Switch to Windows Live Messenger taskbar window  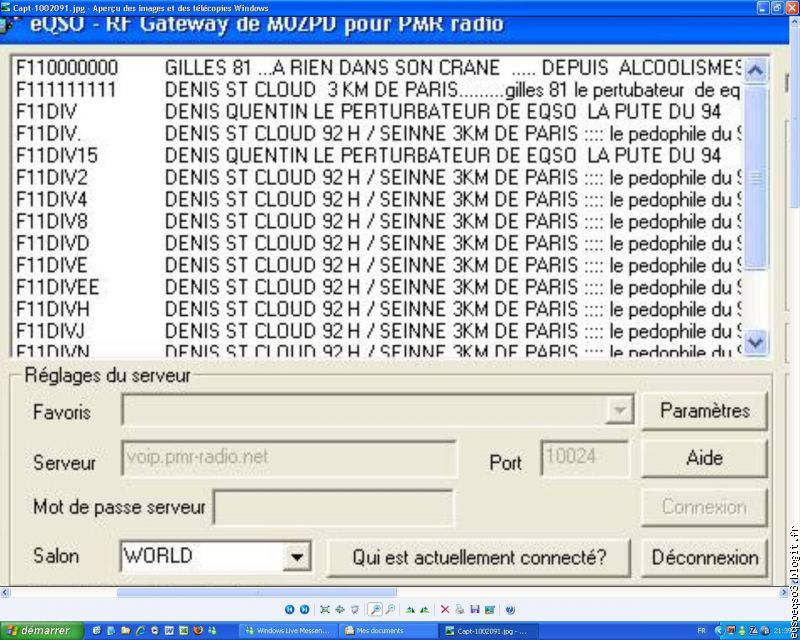click(x=288, y=631)
